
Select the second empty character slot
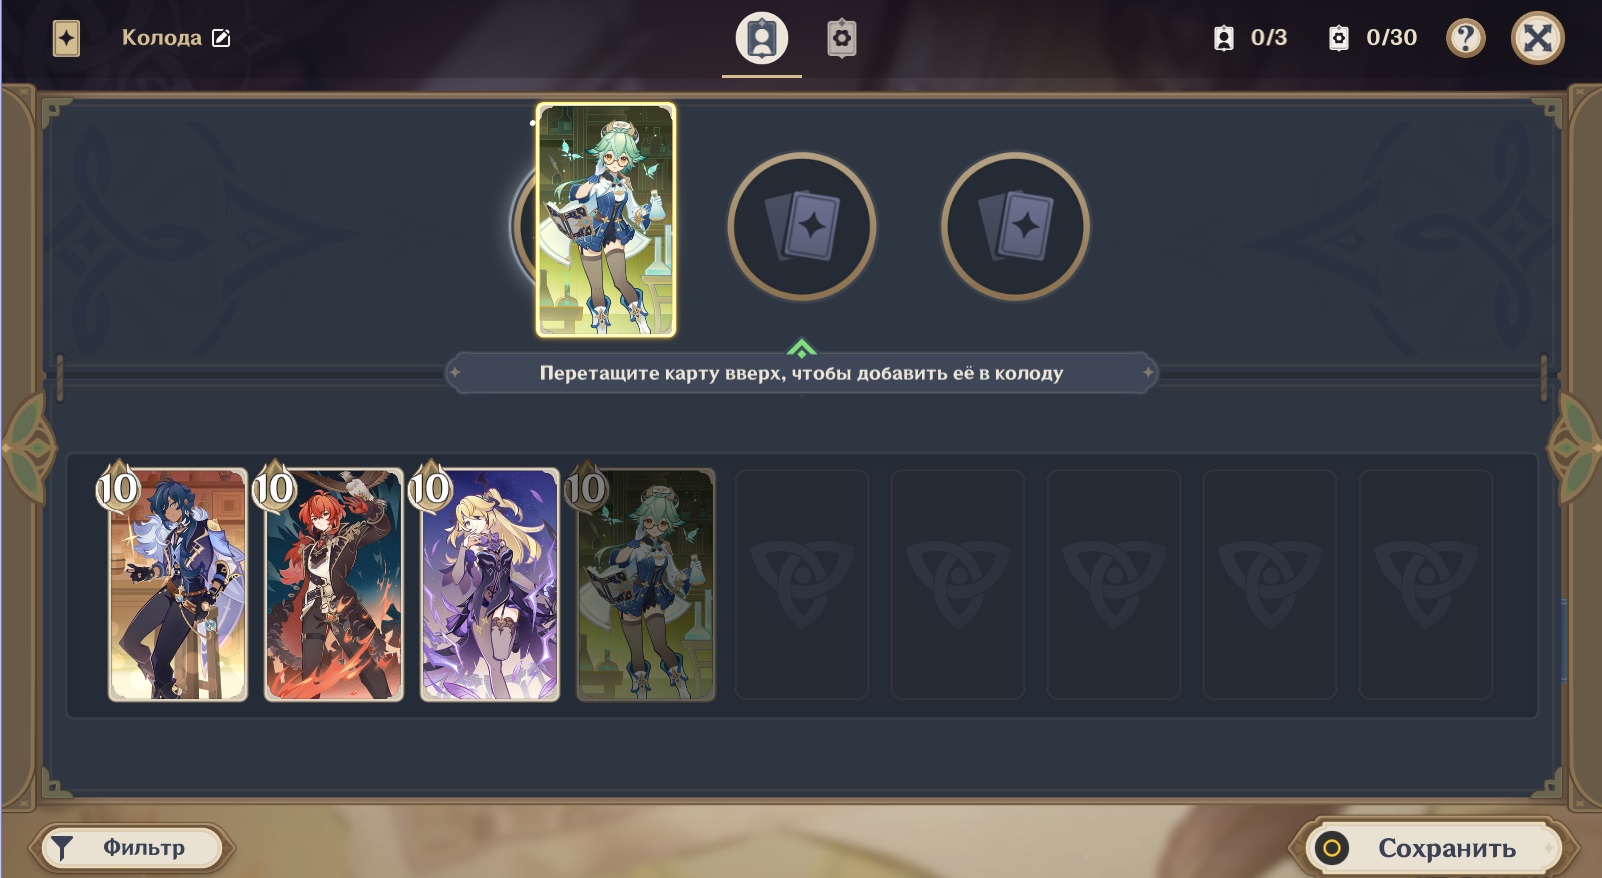(x=802, y=226)
